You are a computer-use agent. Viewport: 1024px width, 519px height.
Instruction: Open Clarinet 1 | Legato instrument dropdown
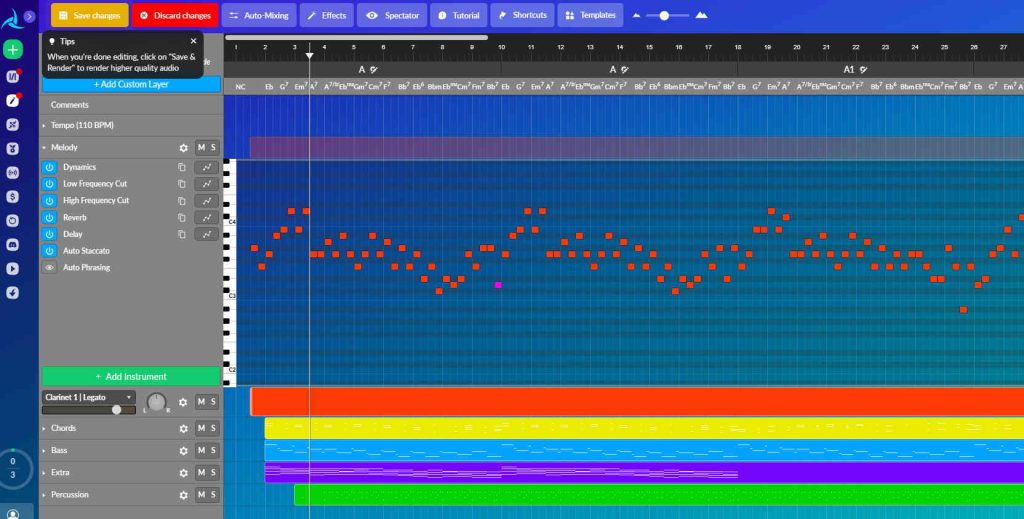point(88,397)
